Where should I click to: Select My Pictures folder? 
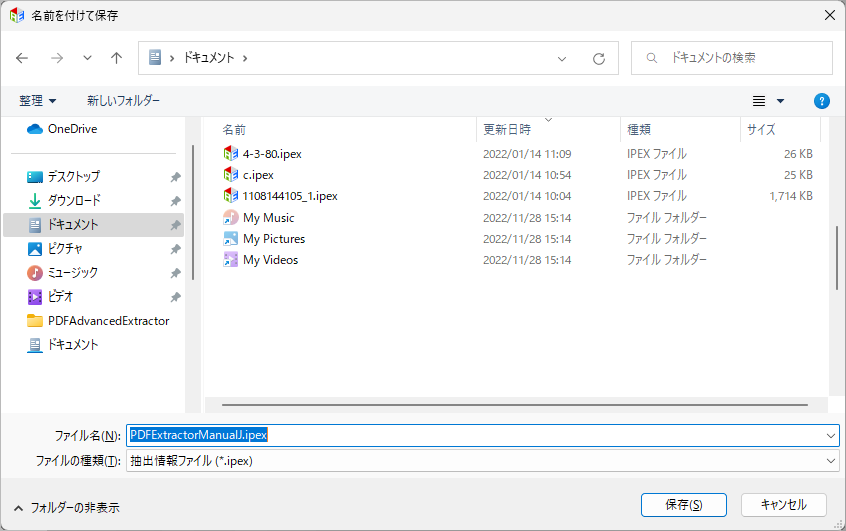(x=274, y=239)
